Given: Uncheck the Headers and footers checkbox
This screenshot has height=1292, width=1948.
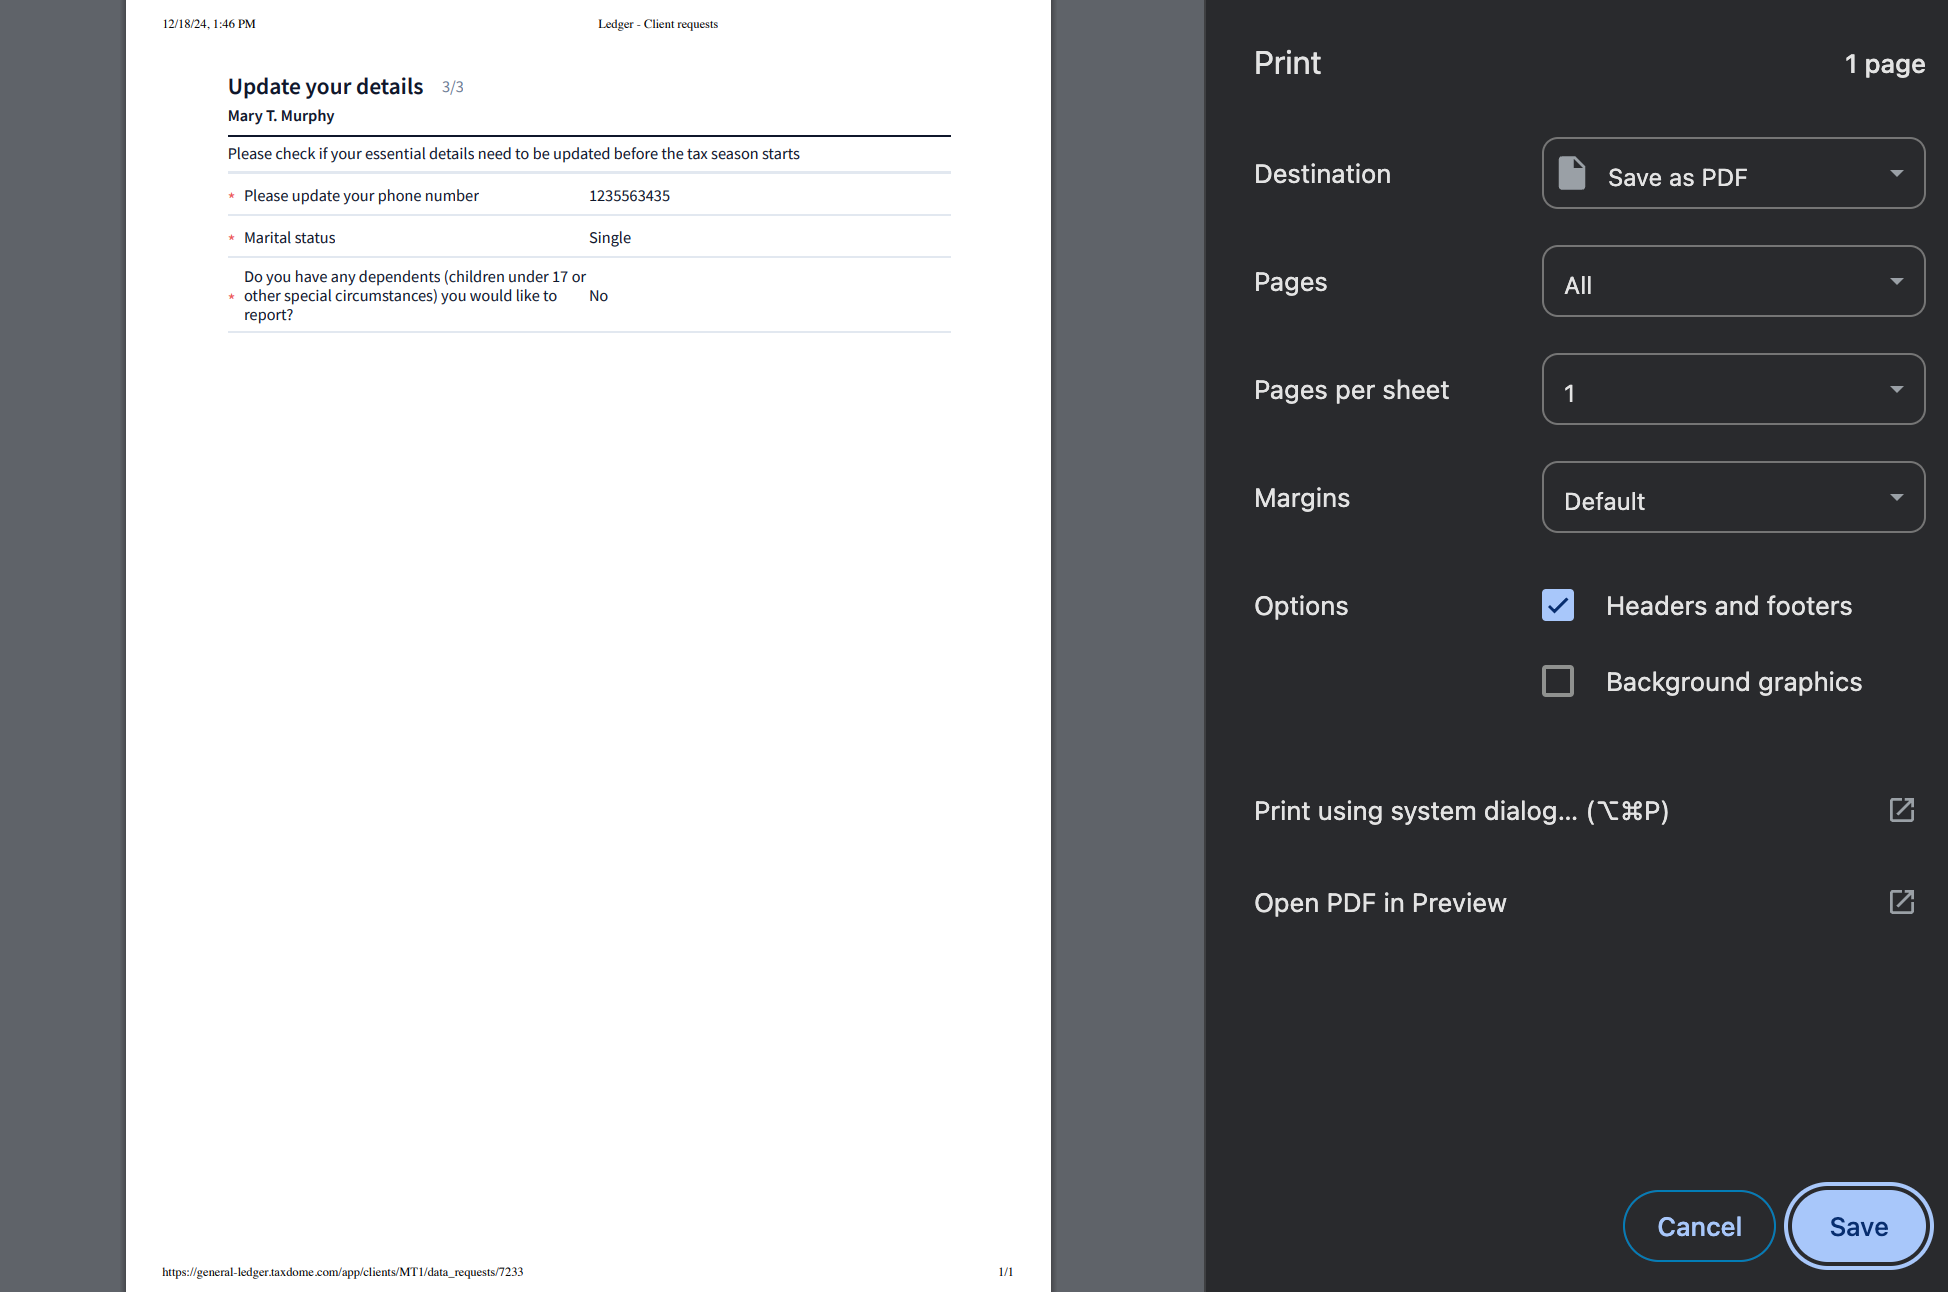Looking at the screenshot, I should pos(1558,606).
